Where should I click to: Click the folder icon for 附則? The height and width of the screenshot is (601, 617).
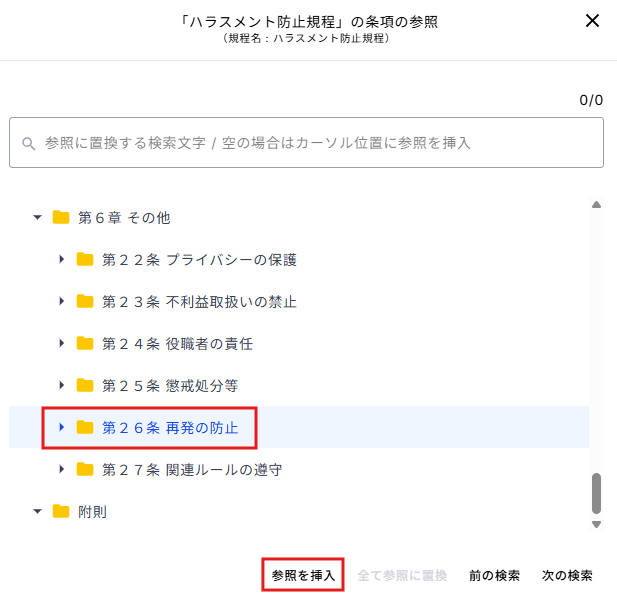point(61,511)
